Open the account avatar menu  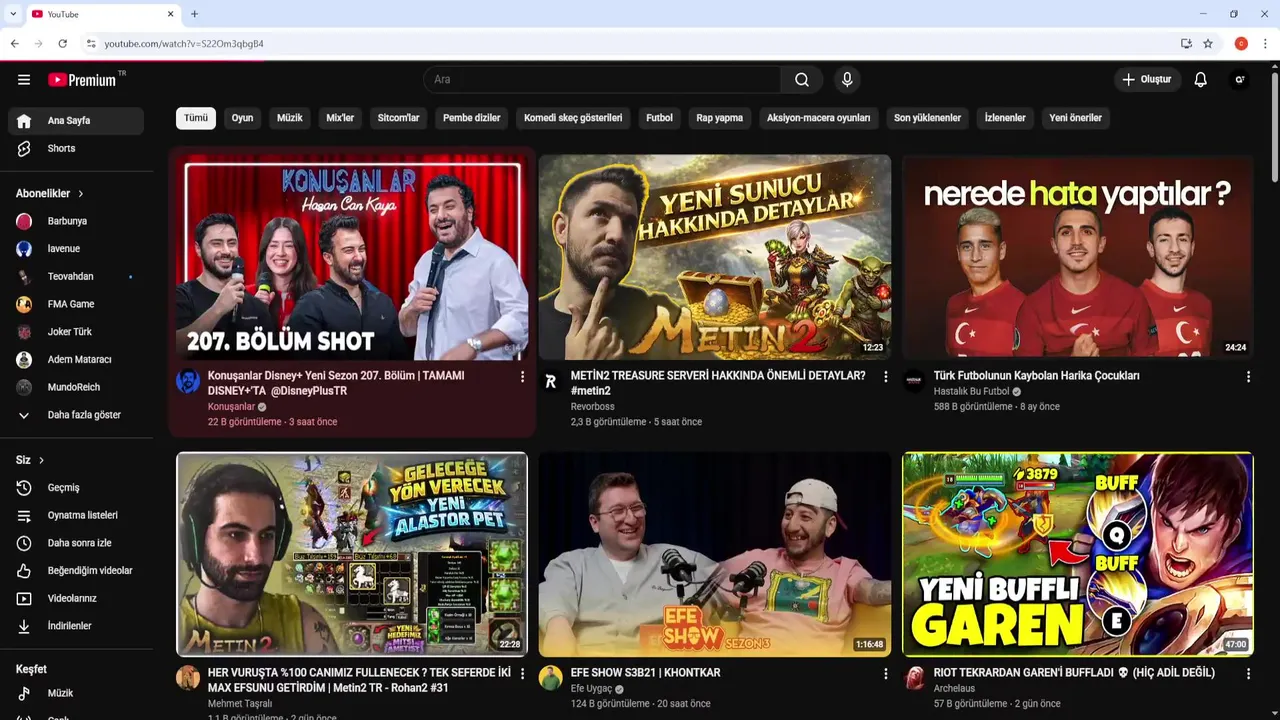coord(1240,80)
